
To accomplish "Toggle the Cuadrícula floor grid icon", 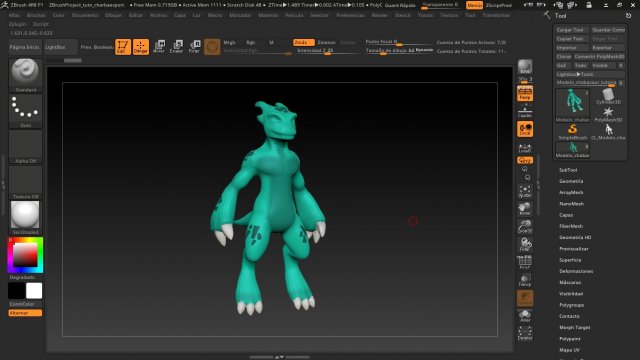I will [525, 111].
